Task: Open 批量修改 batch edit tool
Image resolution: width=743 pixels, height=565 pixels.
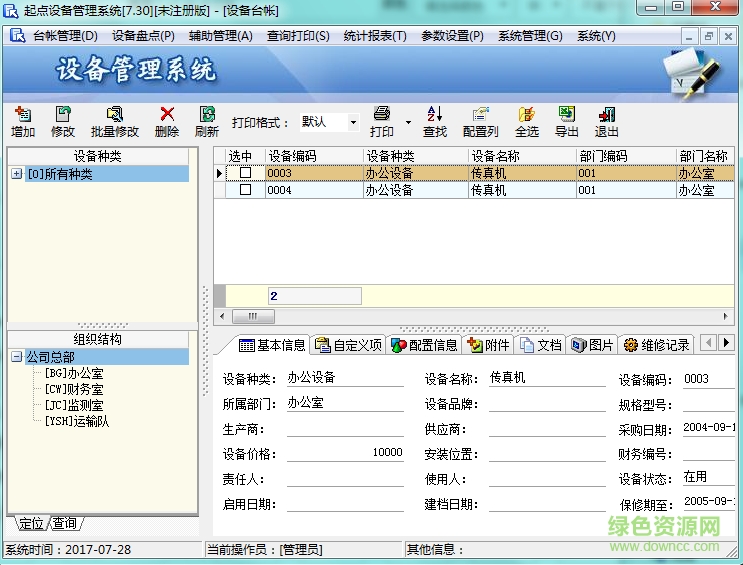Action: pyautogui.click(x=115, y=115)
